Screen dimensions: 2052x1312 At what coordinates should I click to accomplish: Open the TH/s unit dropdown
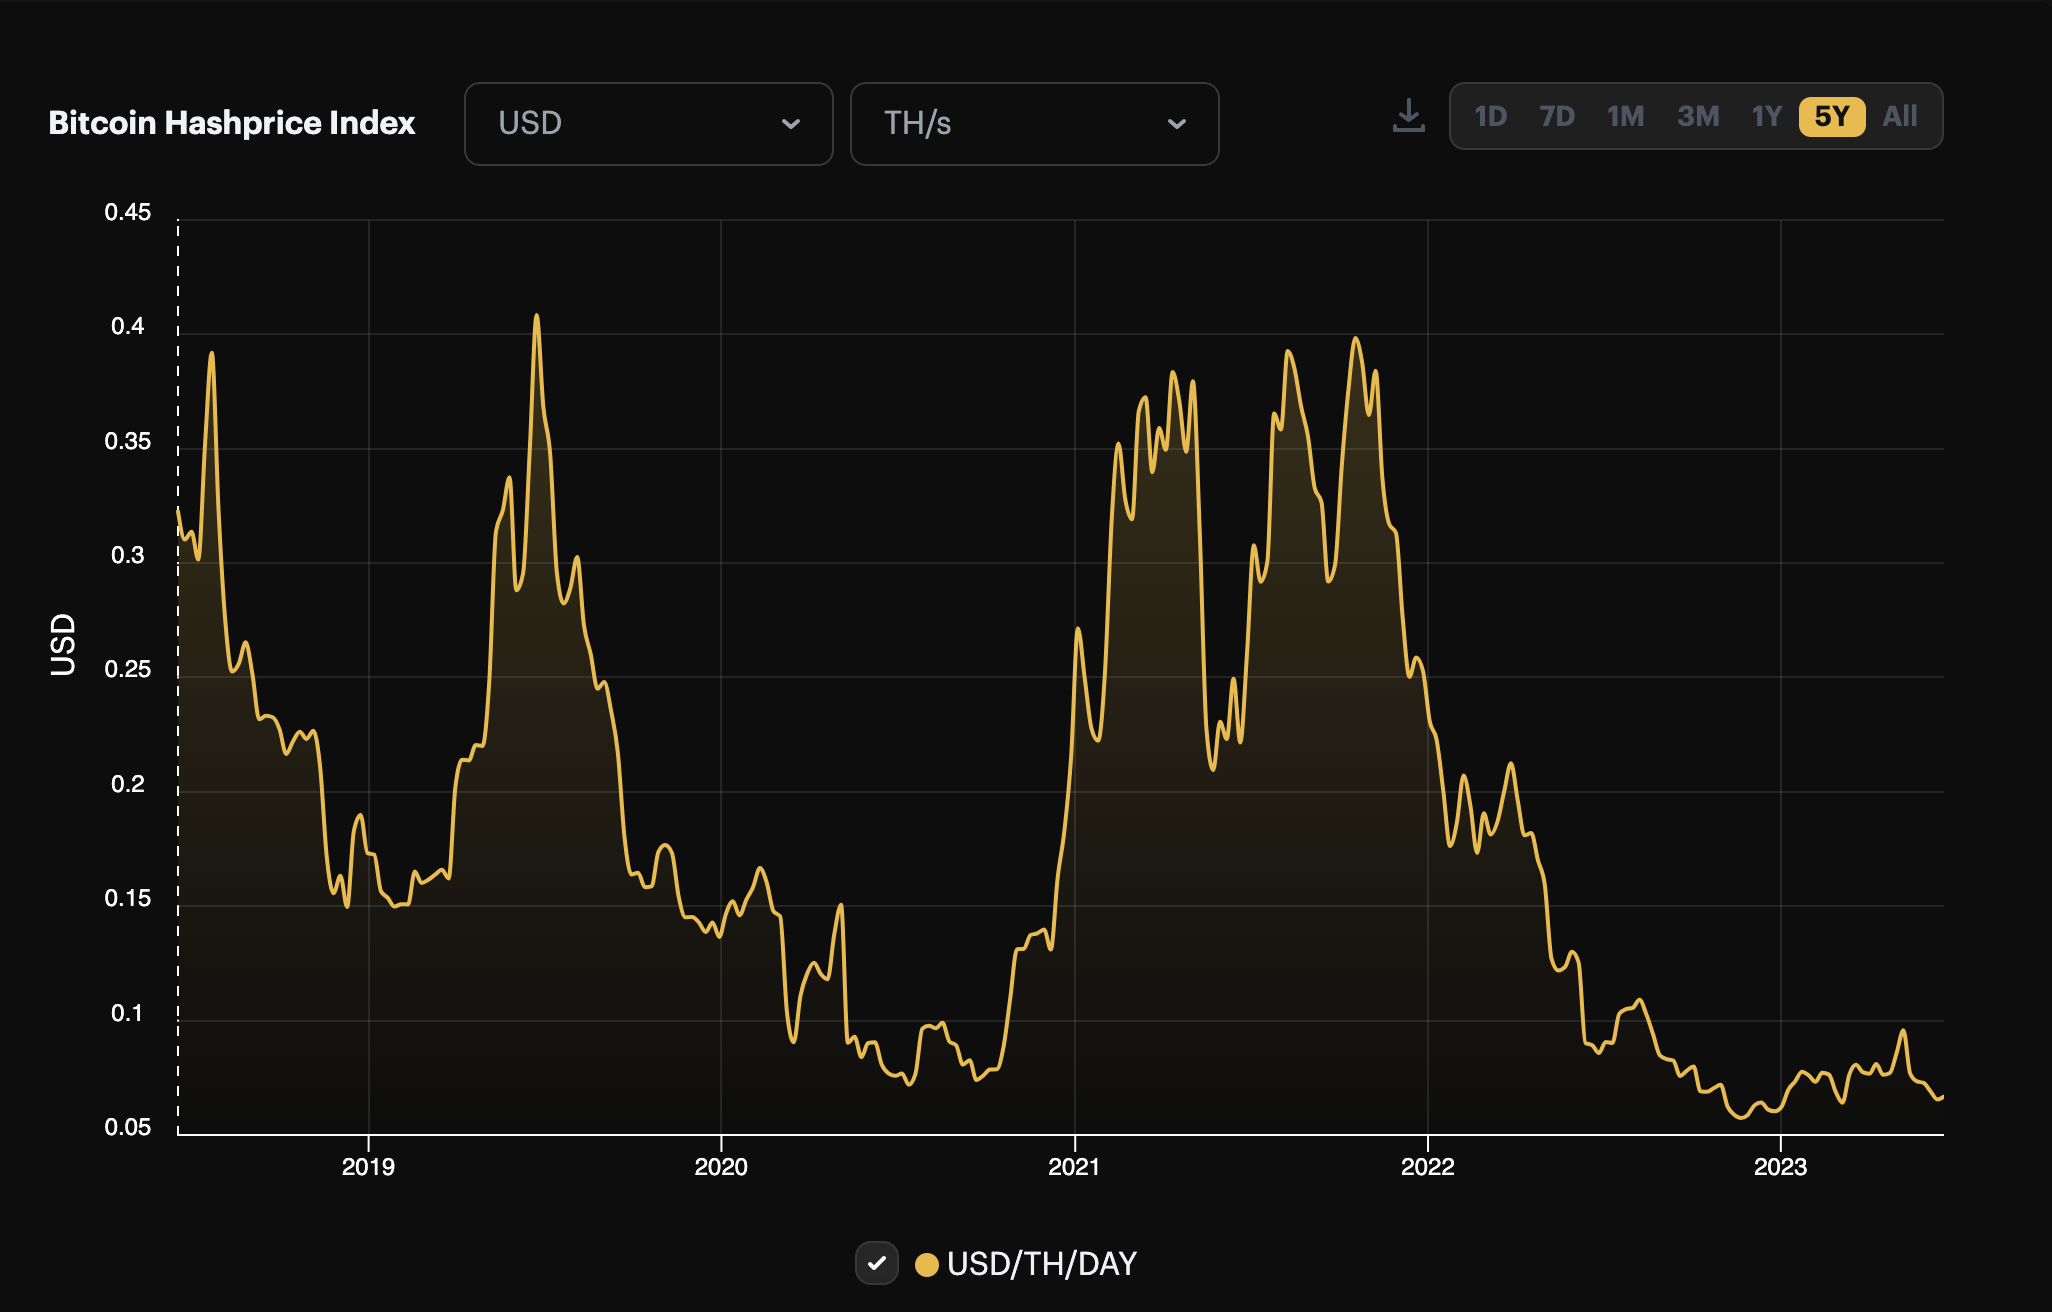tap(1034, 124)
